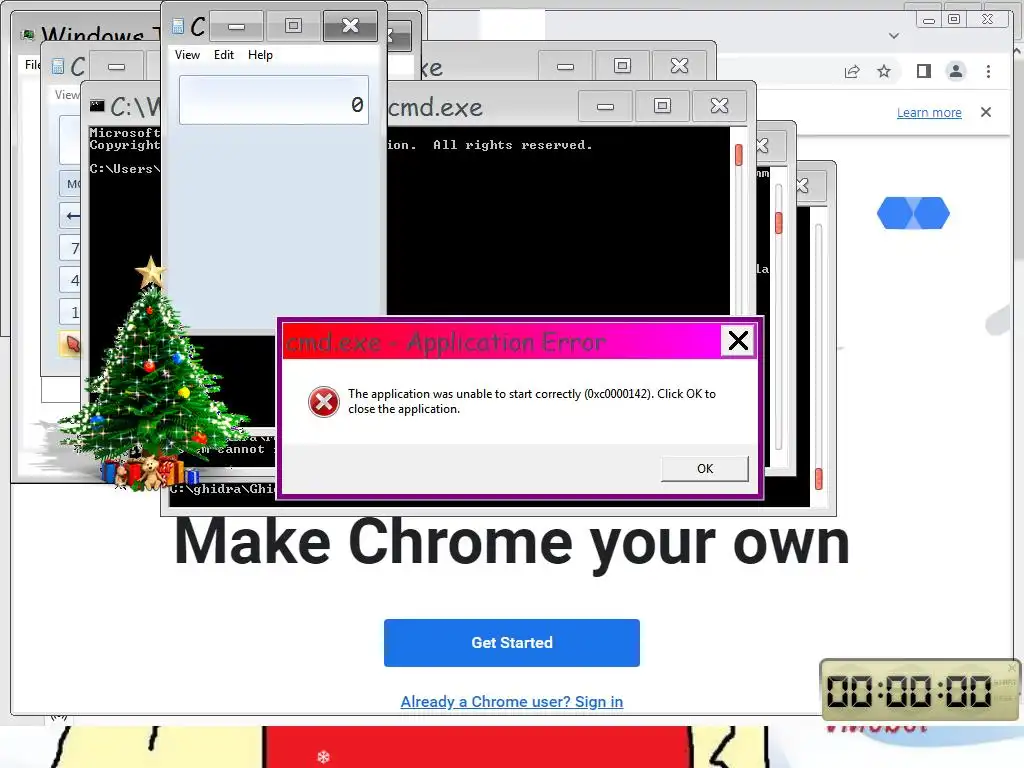Click the red scrollbar thumb in cmd.exe window

tap(739, 155)
